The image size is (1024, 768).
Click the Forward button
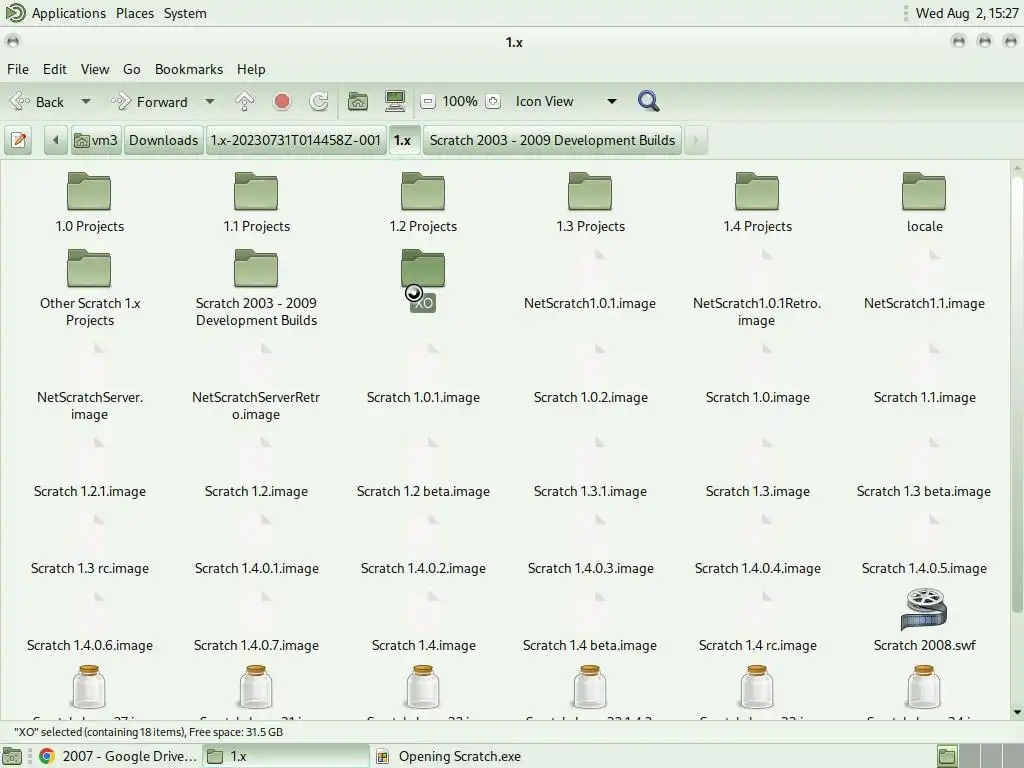click(152, 101)
